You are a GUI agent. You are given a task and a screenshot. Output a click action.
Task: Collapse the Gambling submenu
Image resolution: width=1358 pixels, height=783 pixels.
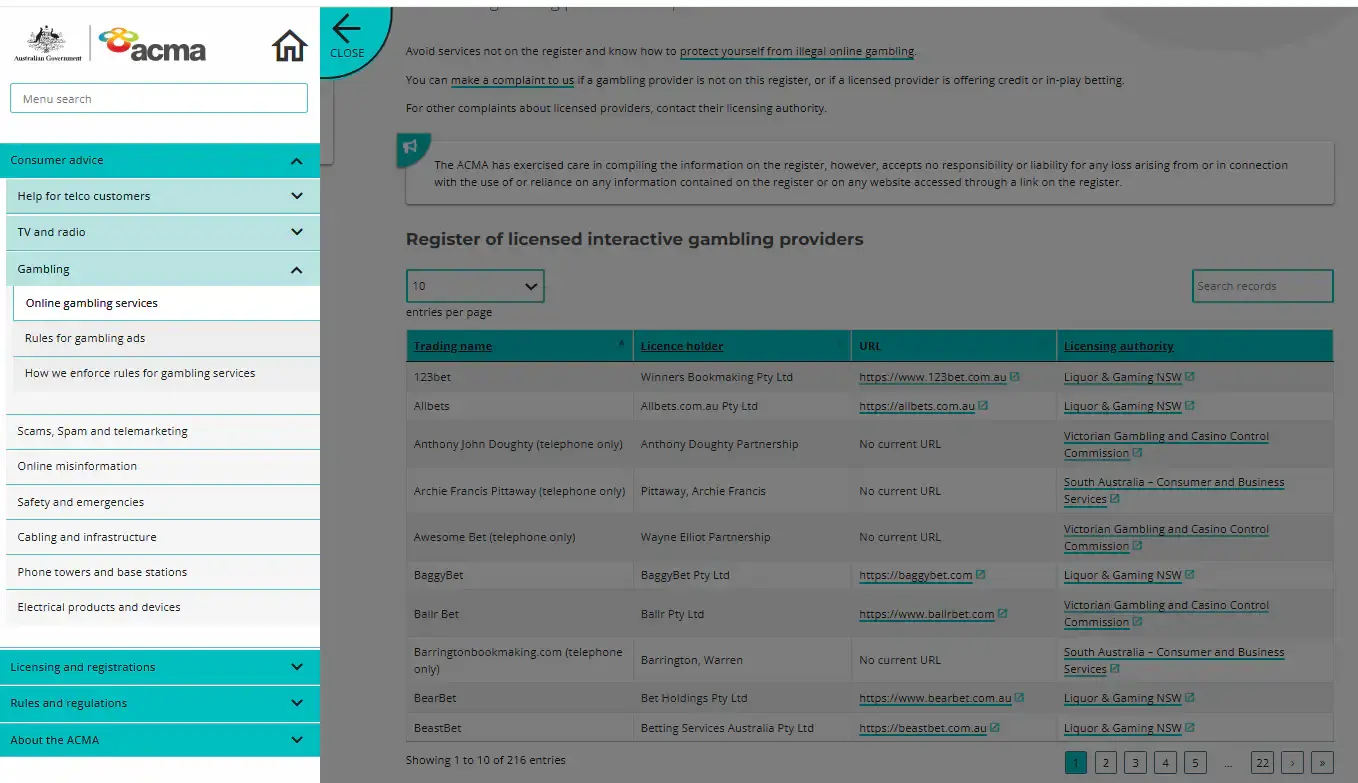coord(297,270)
